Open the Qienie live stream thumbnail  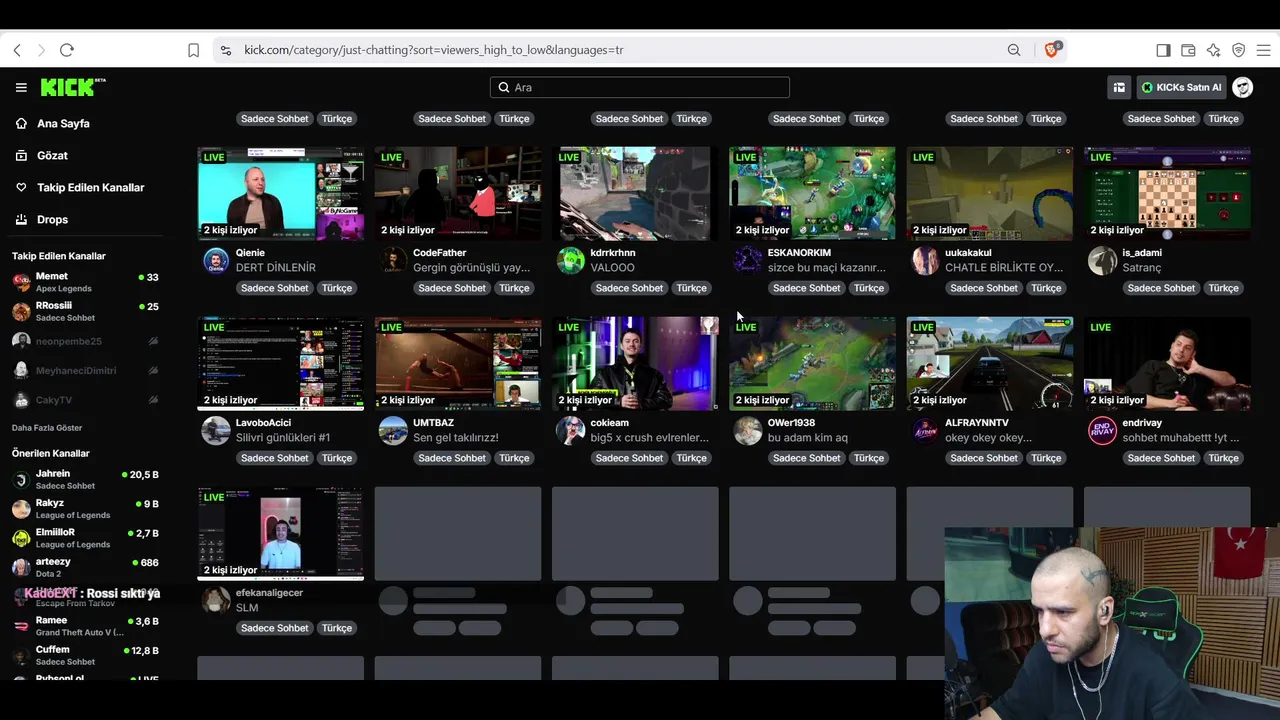(x=281, y=194)
